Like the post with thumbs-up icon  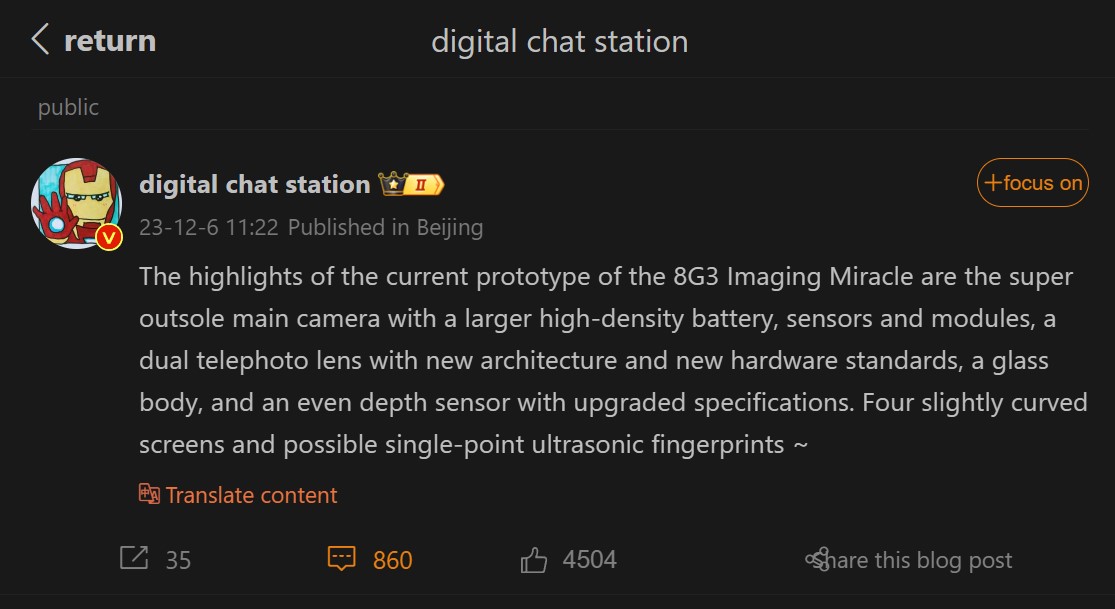(x=533, y=559)
